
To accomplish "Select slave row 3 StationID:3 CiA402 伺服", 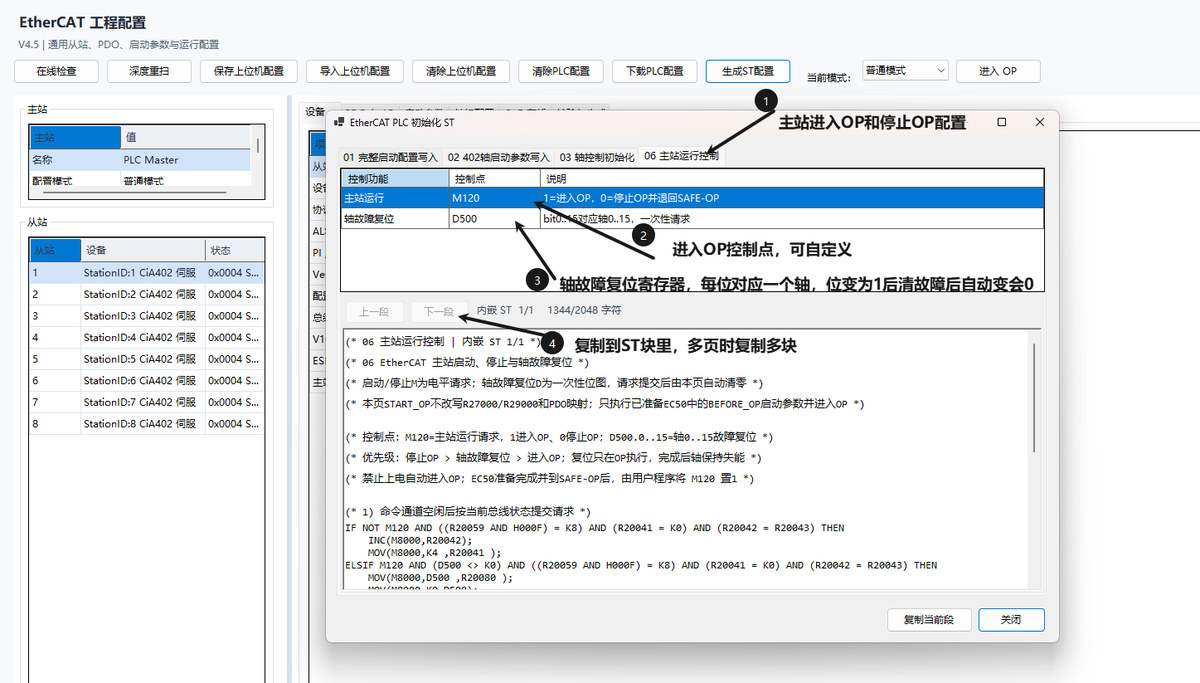I will click(x=147, y=316).
